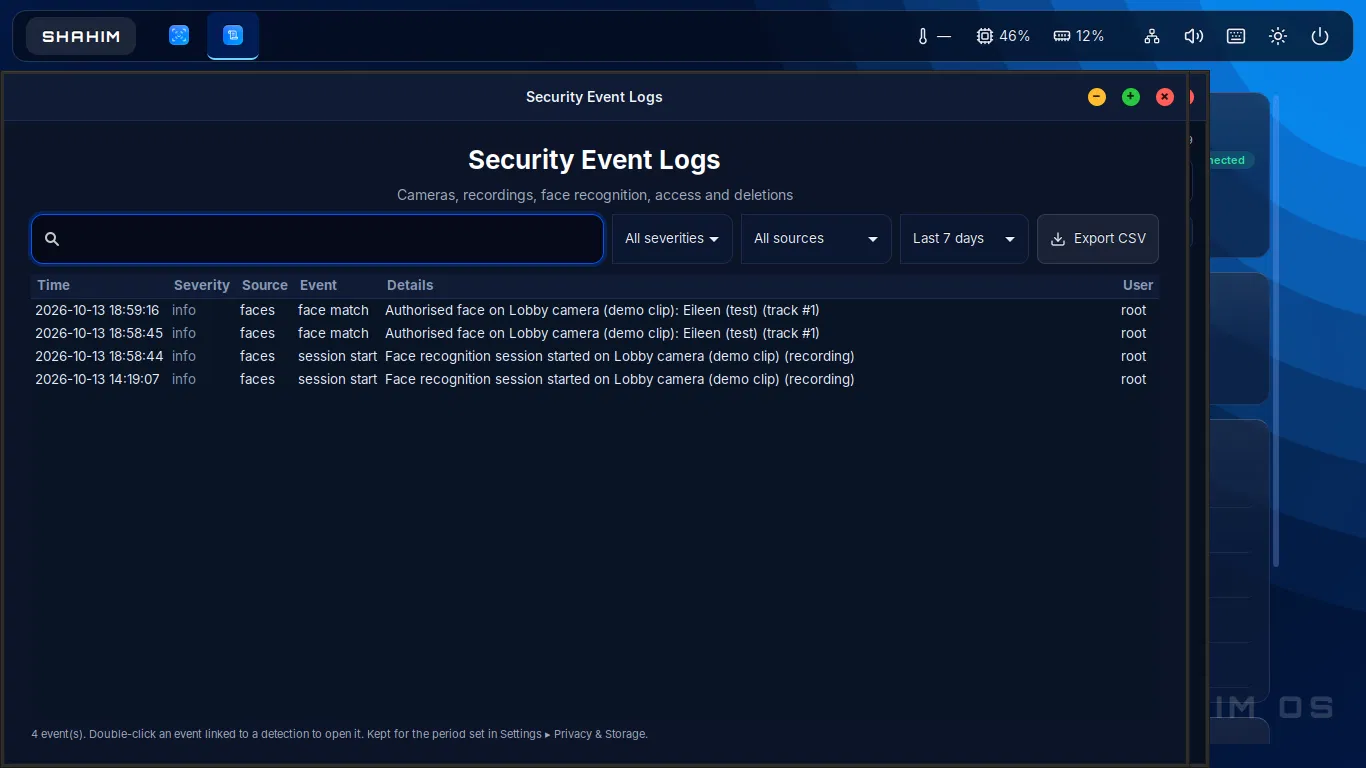The height and width of the screenshot is (768, 1366).
Task: Sort by the User column header
Action: click(1138, 285)
